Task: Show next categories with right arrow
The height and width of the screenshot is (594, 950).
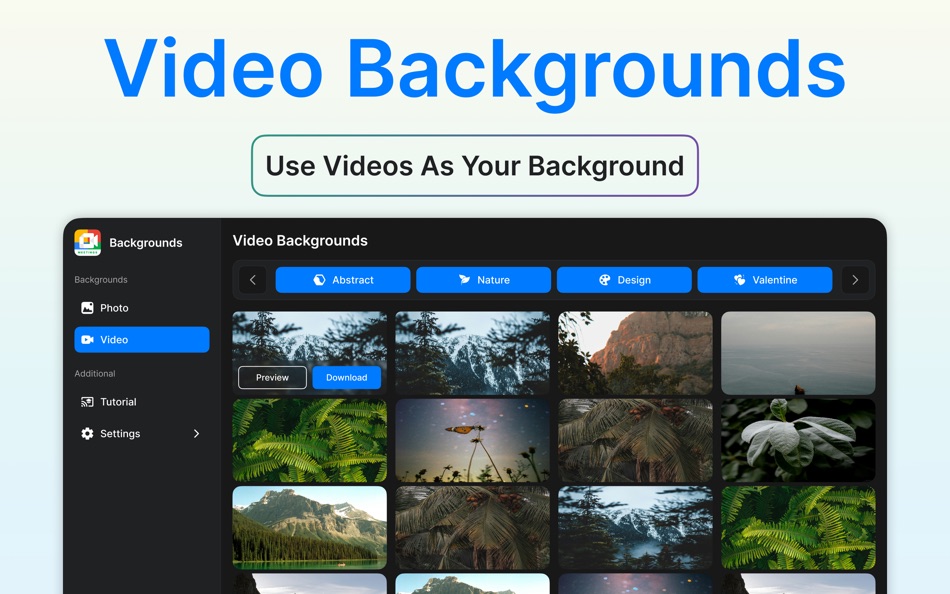Action: click(x=855, y=280)
